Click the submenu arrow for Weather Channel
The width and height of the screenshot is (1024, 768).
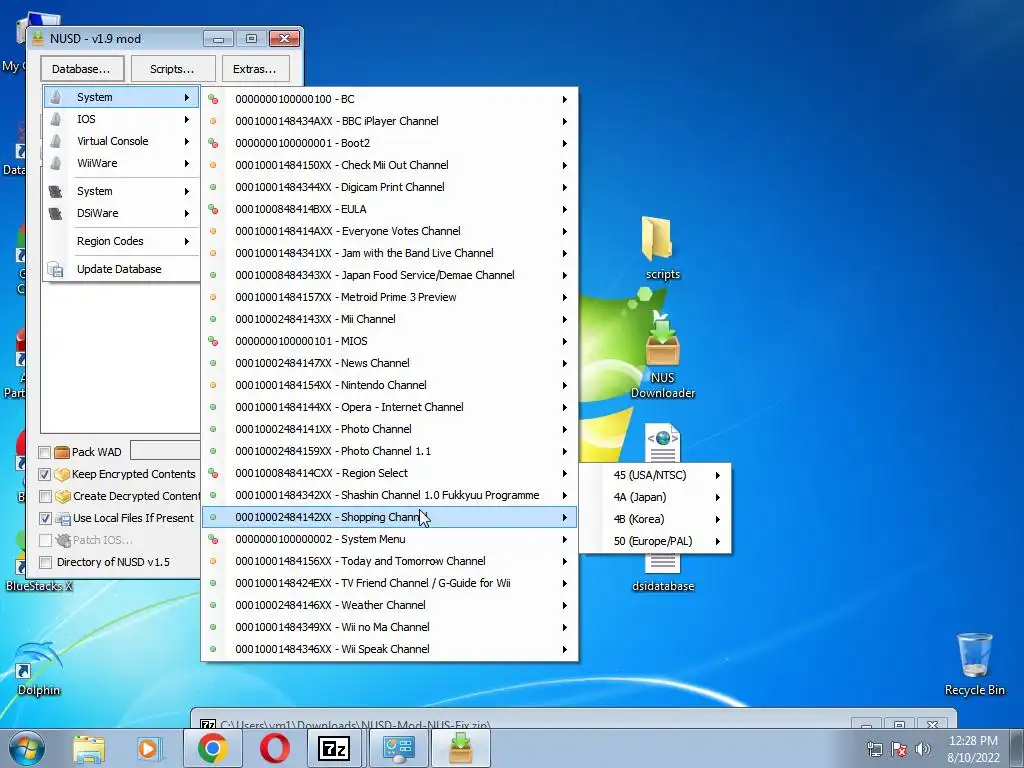click(x=564, y=605)
